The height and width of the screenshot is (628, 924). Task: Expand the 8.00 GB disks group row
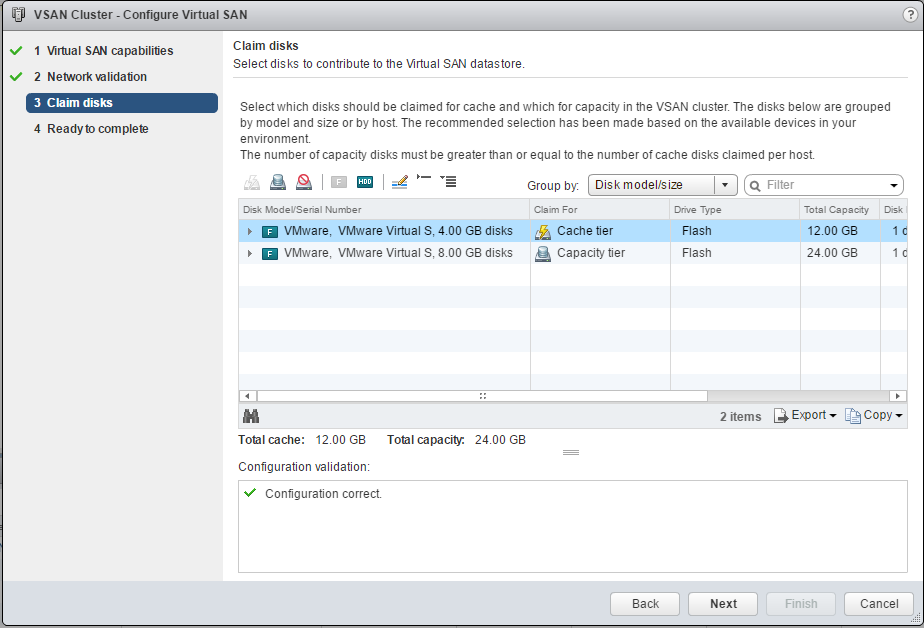point(250,253)
